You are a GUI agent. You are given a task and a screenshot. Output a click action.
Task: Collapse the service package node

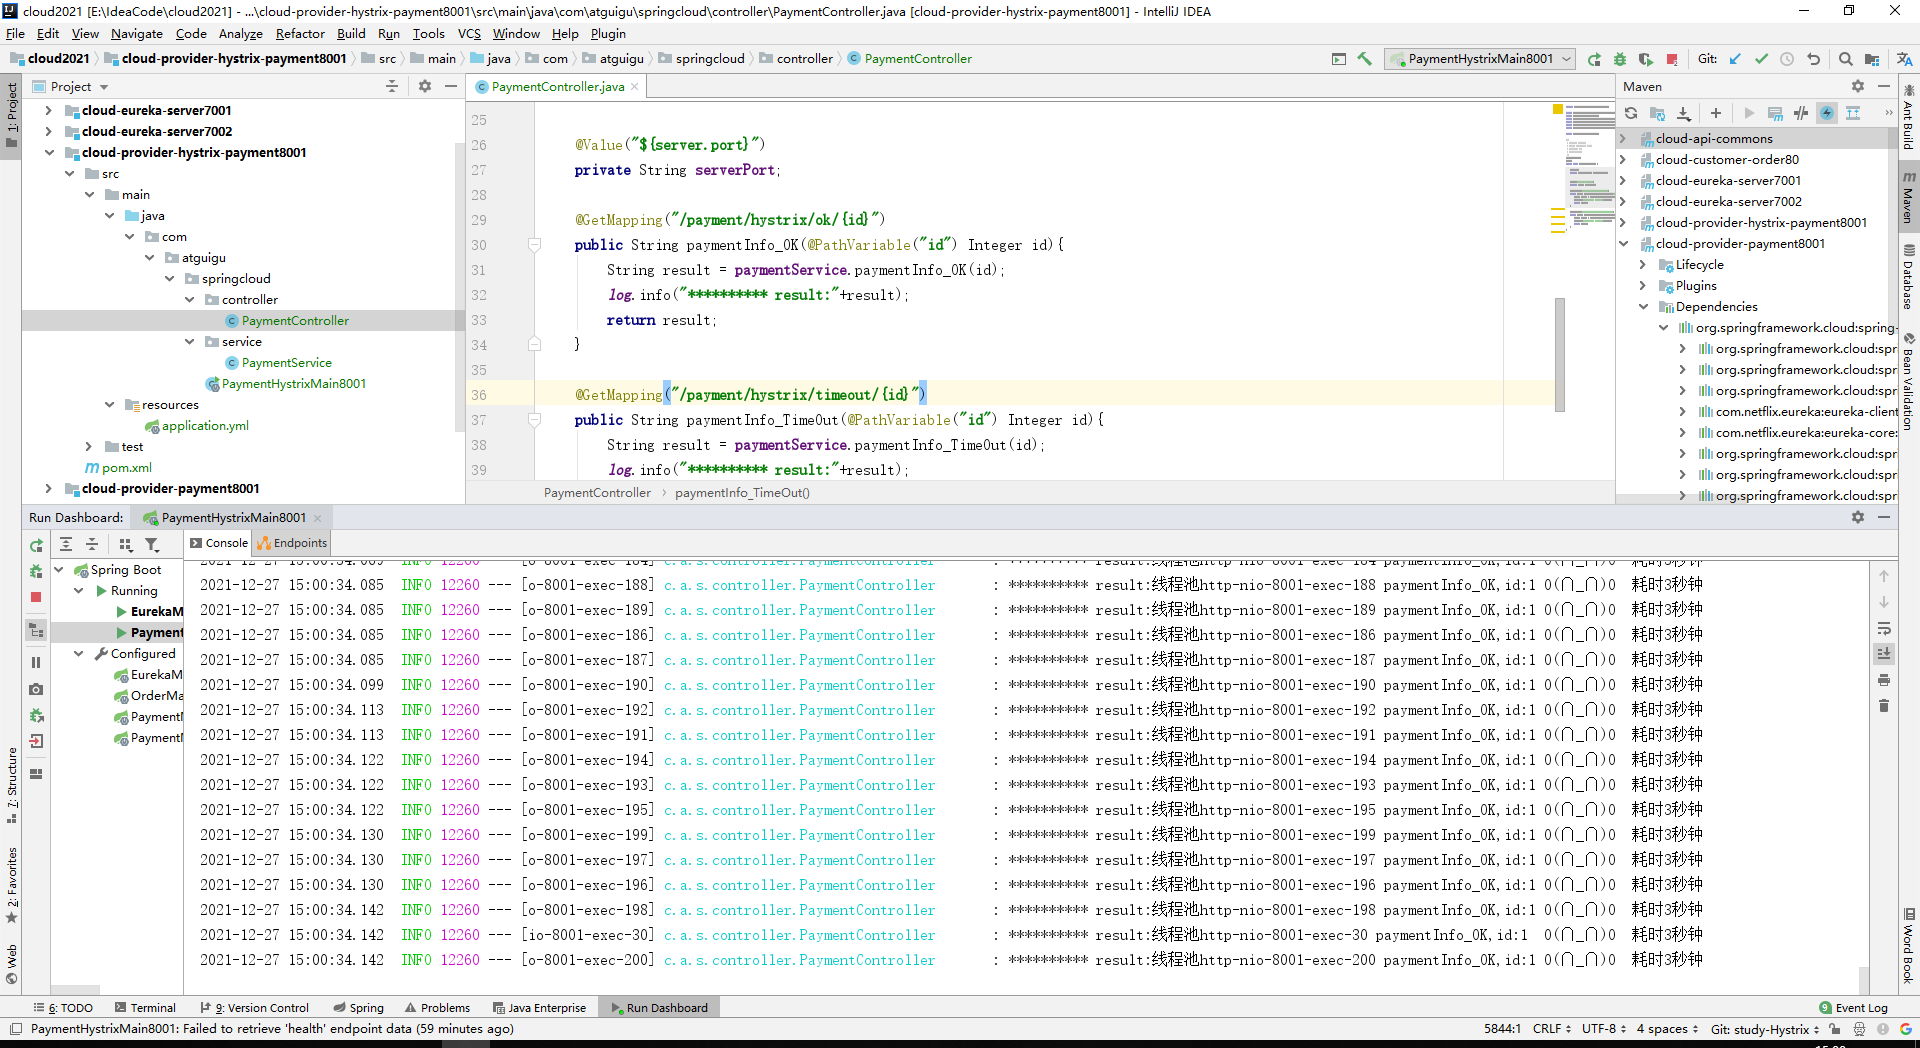[x=189, y=342]
